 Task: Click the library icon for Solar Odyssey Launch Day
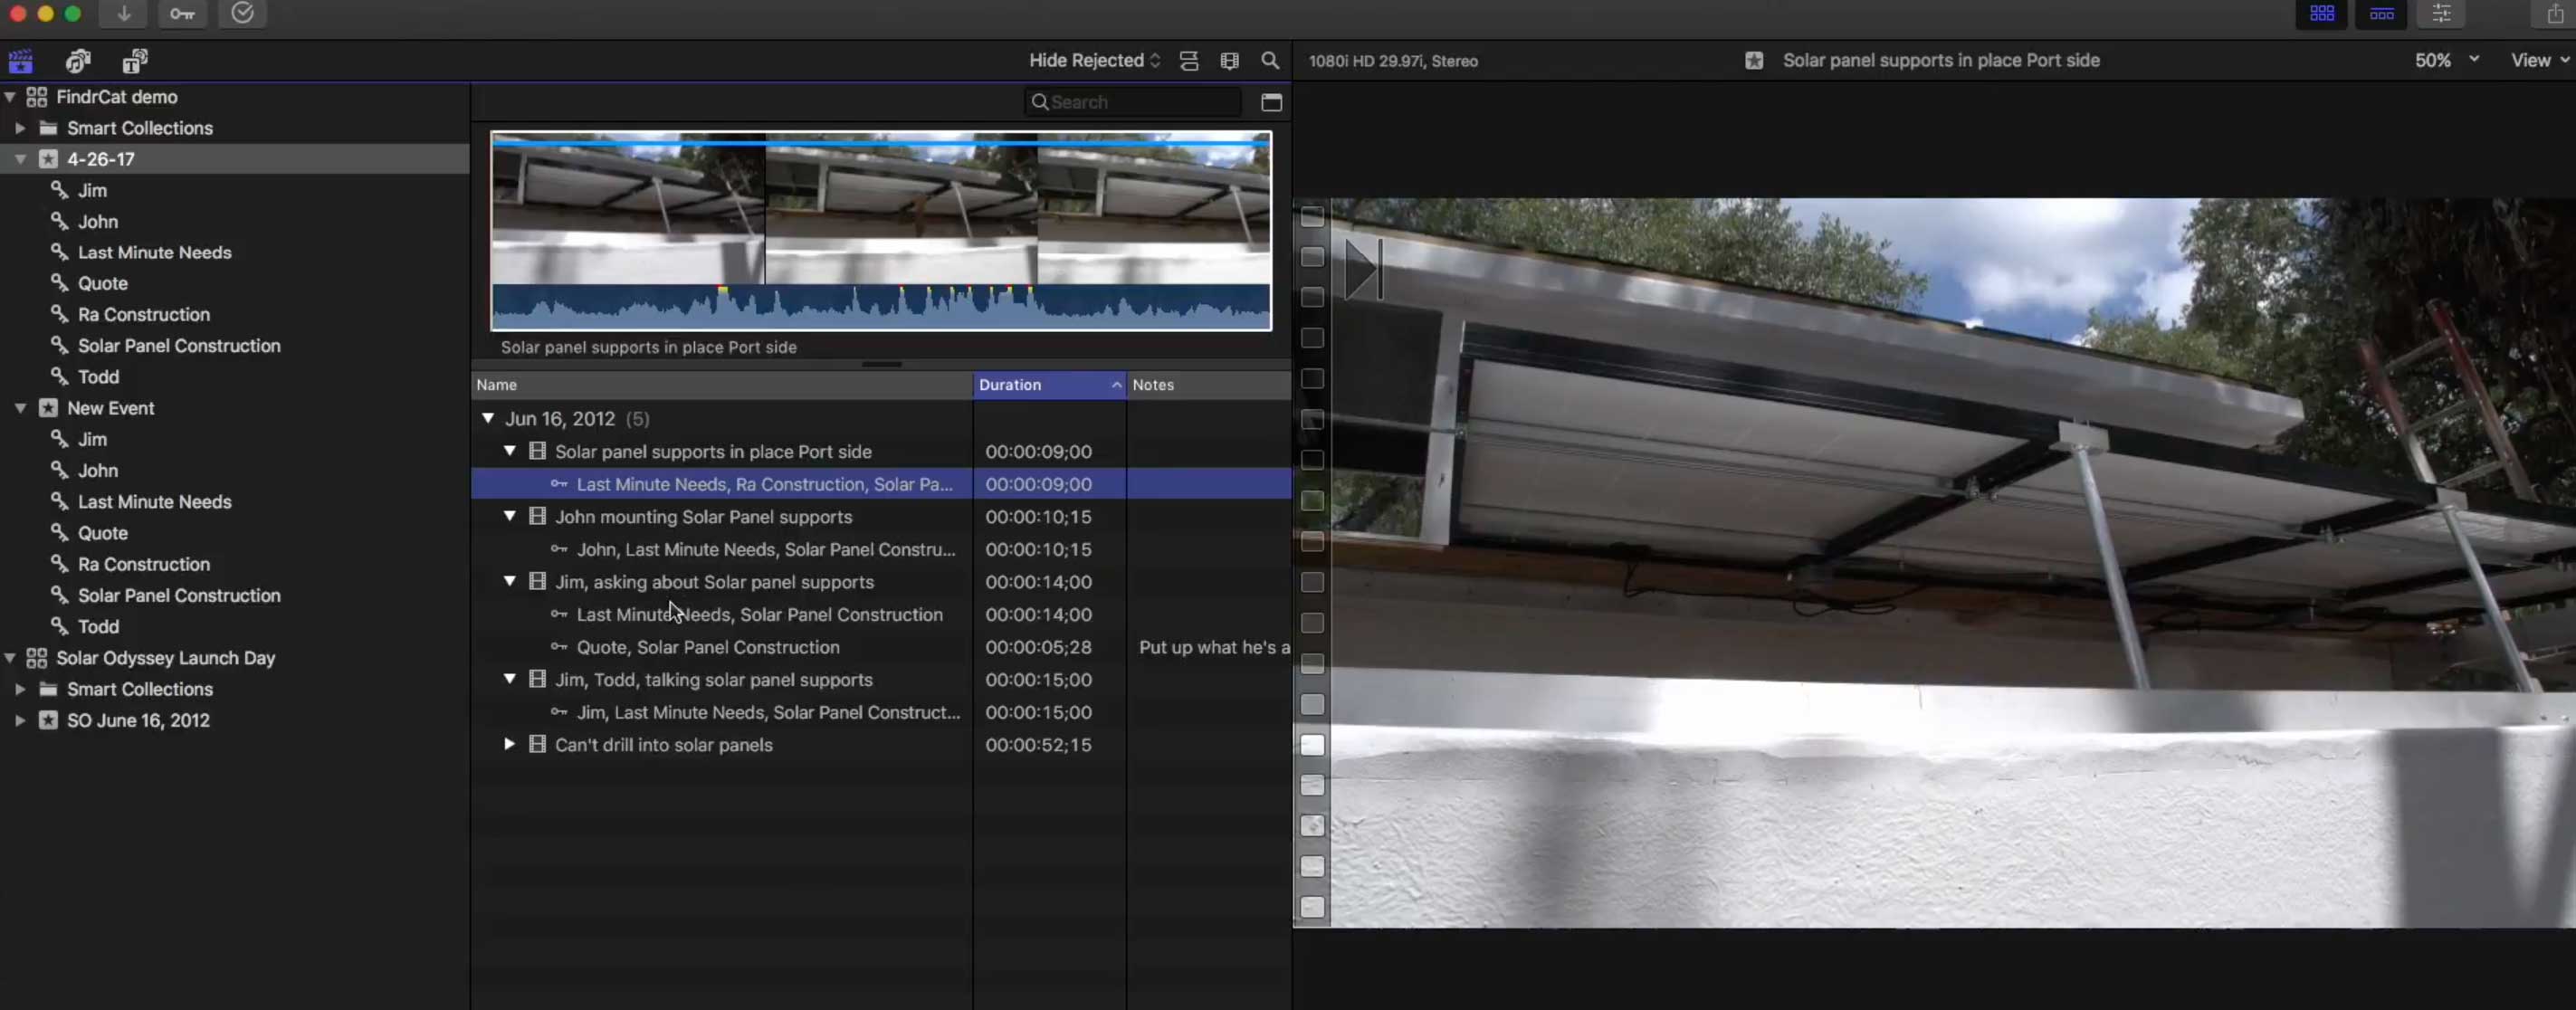click(36, 658)
